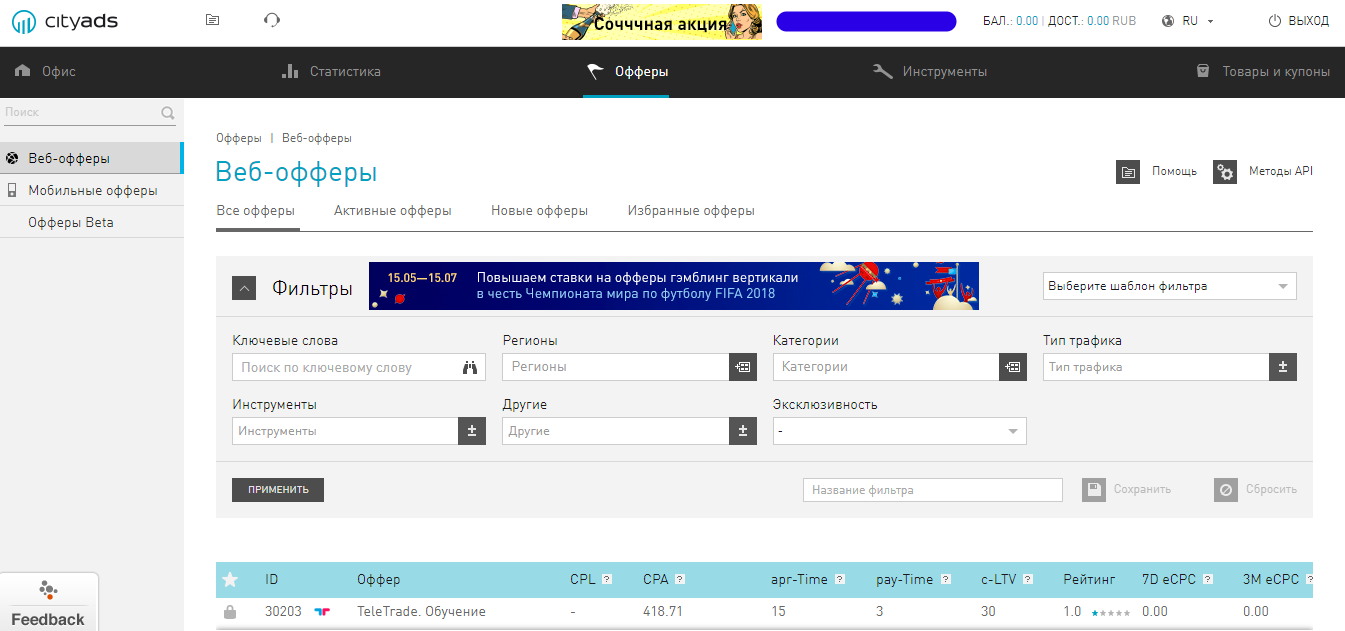This screenshot has width=1345, height=631.
Task: Click the pay-Time question mark icon
Action: pos(944,579)
